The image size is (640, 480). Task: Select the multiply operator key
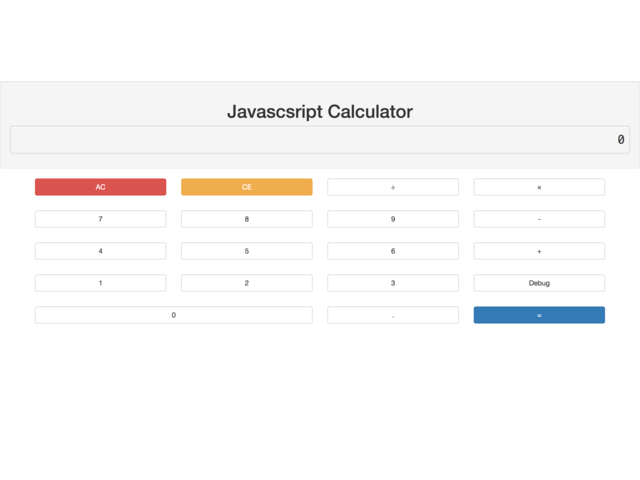coord(539,187)
